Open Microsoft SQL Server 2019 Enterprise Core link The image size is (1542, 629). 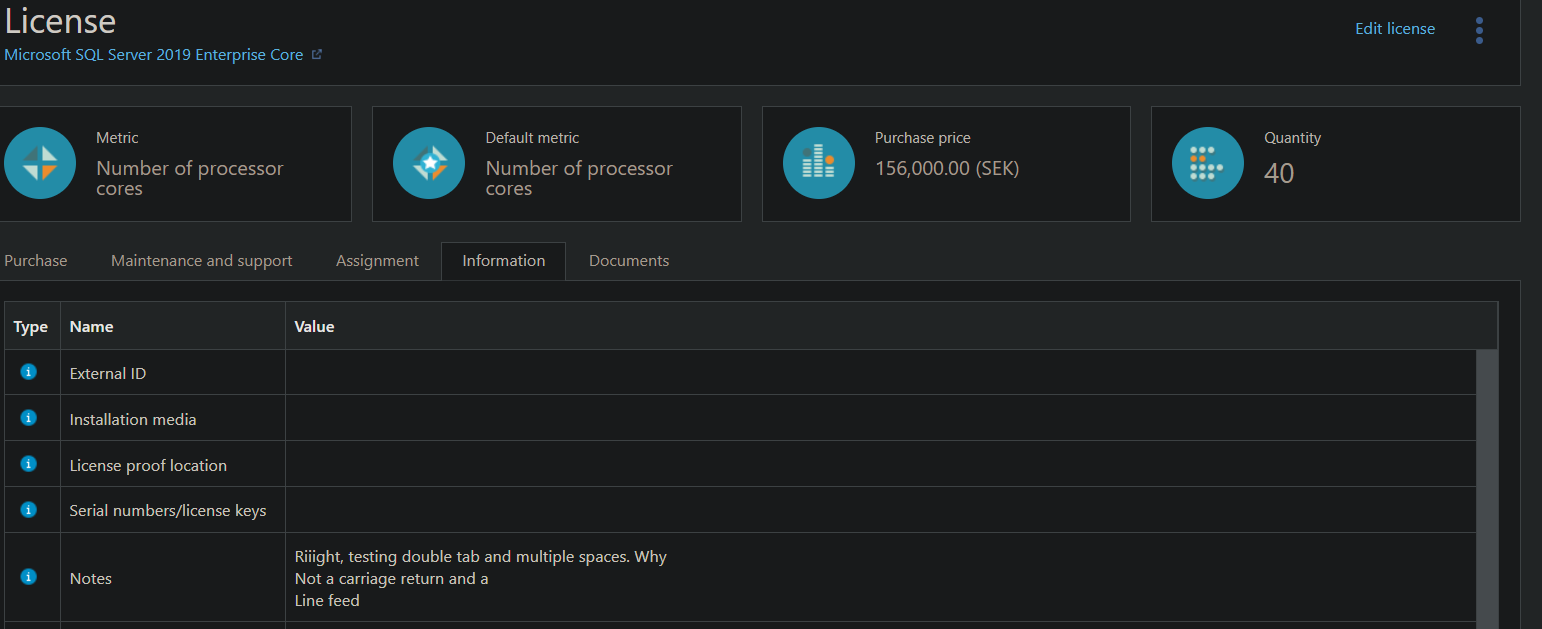tap(154, 55)
